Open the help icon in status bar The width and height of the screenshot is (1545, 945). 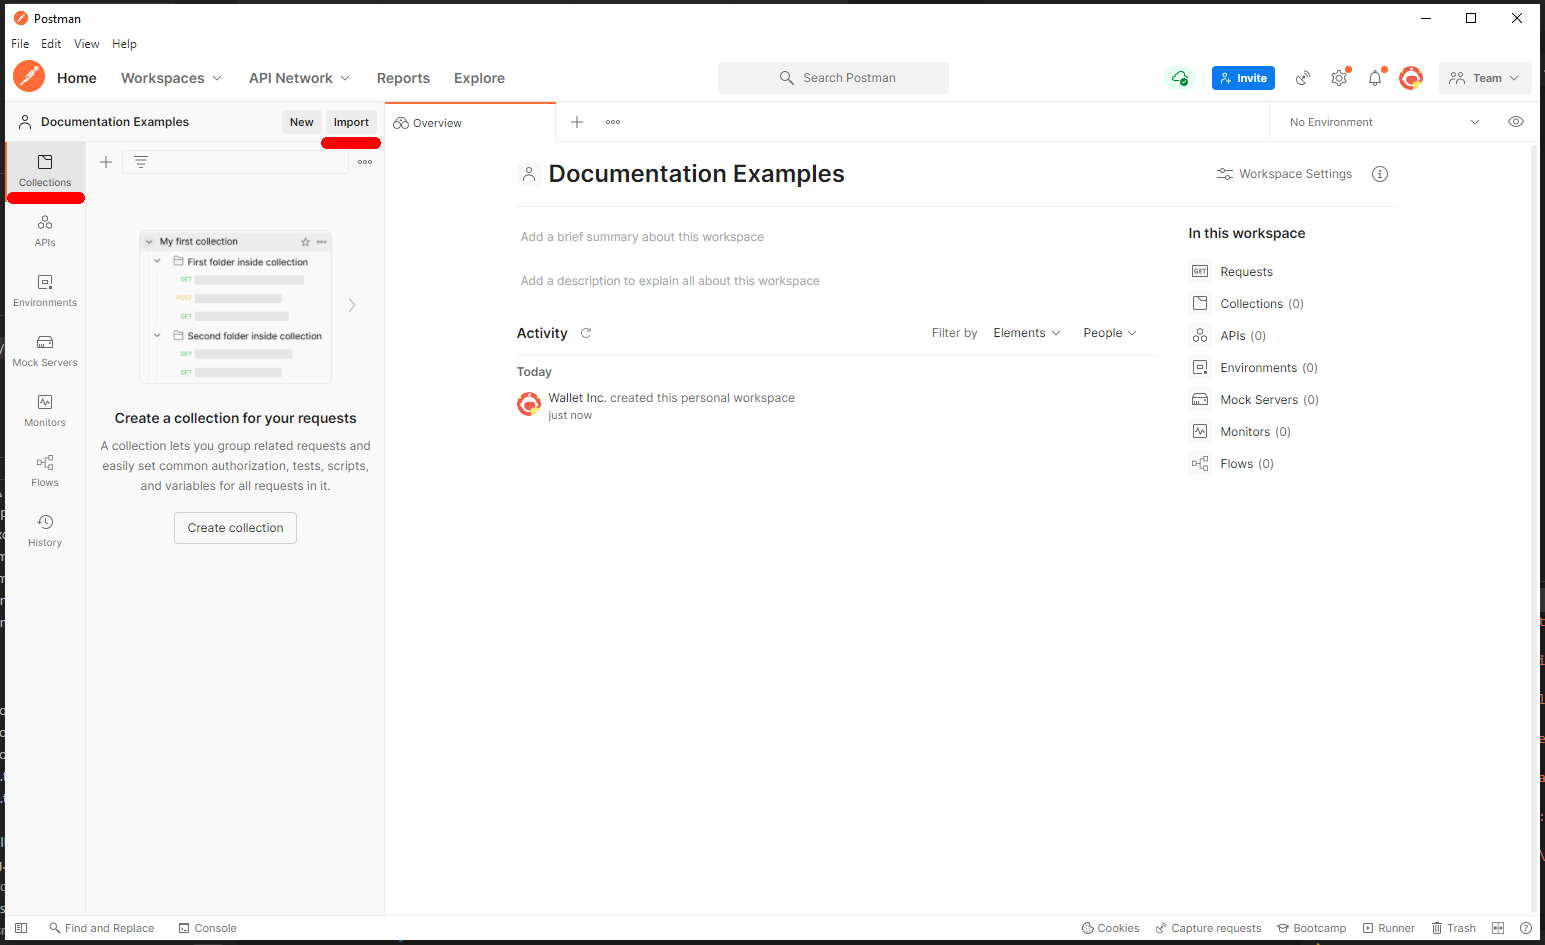(x=1526, y=928)
